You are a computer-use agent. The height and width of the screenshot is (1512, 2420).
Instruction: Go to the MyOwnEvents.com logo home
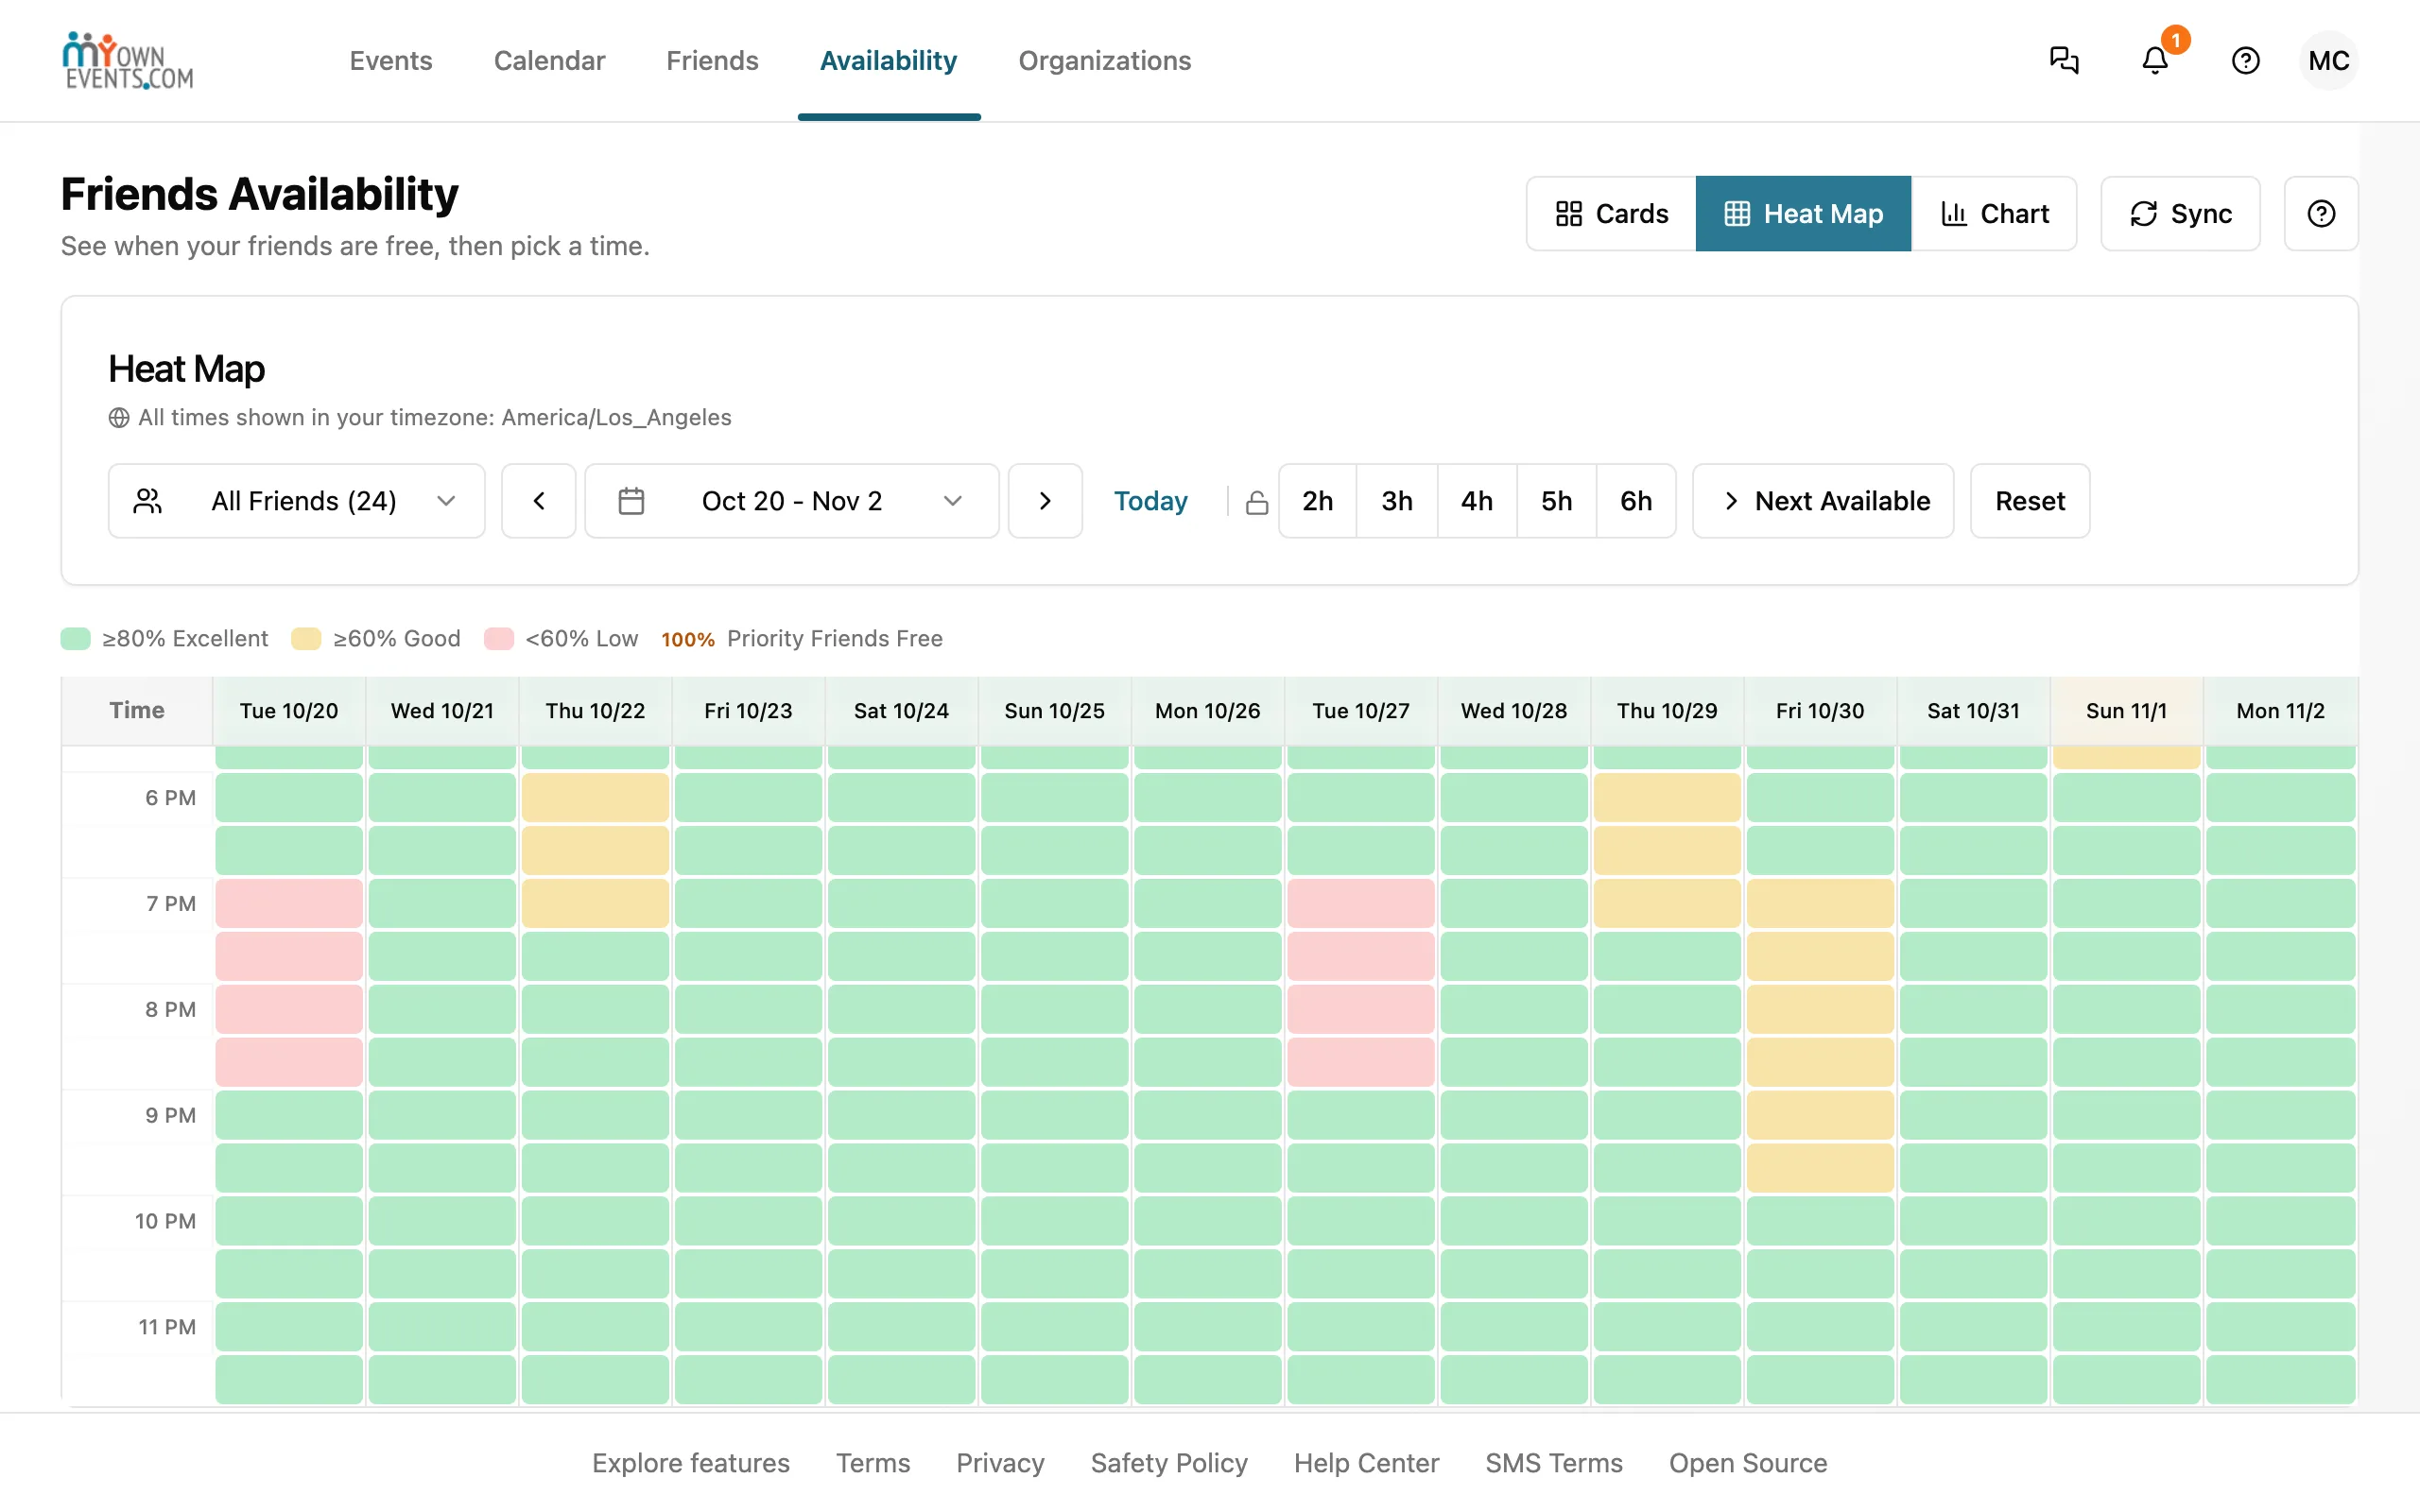128,60
